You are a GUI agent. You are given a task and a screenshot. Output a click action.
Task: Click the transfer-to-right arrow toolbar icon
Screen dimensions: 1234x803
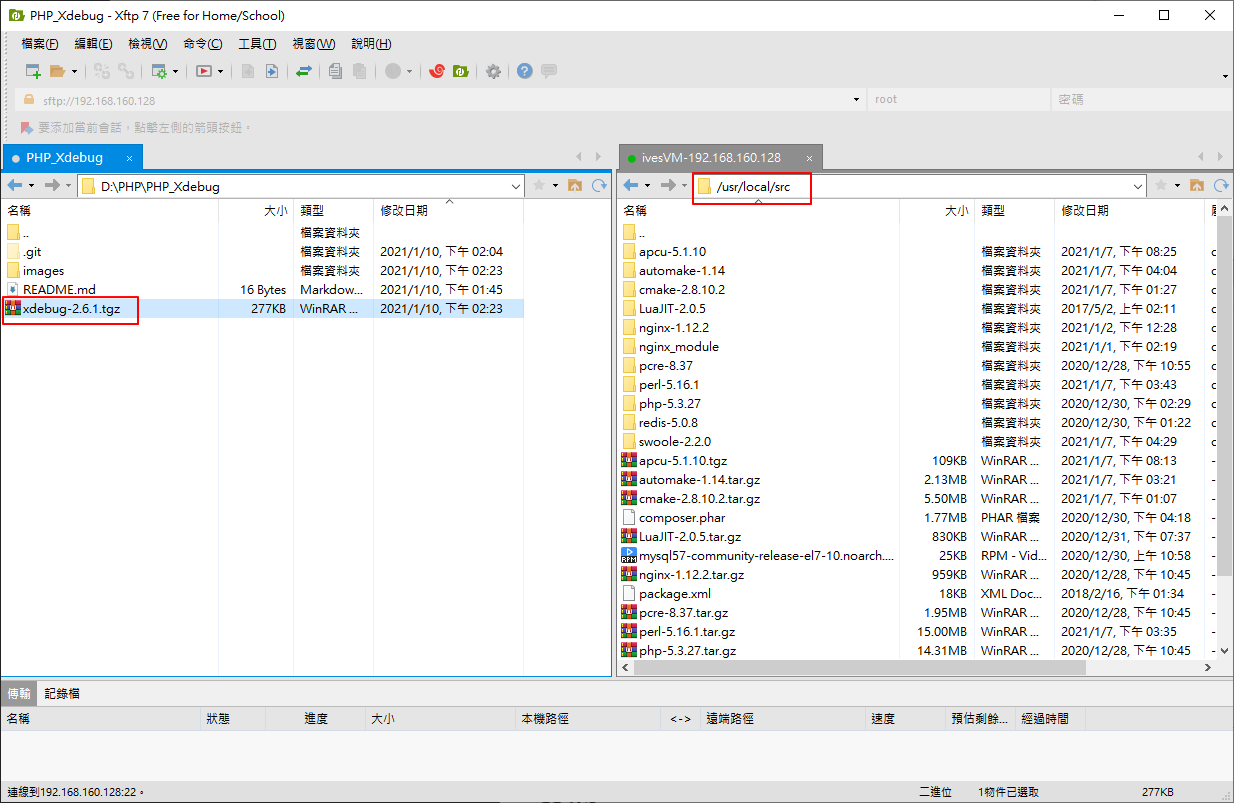[x=271, y=71]
